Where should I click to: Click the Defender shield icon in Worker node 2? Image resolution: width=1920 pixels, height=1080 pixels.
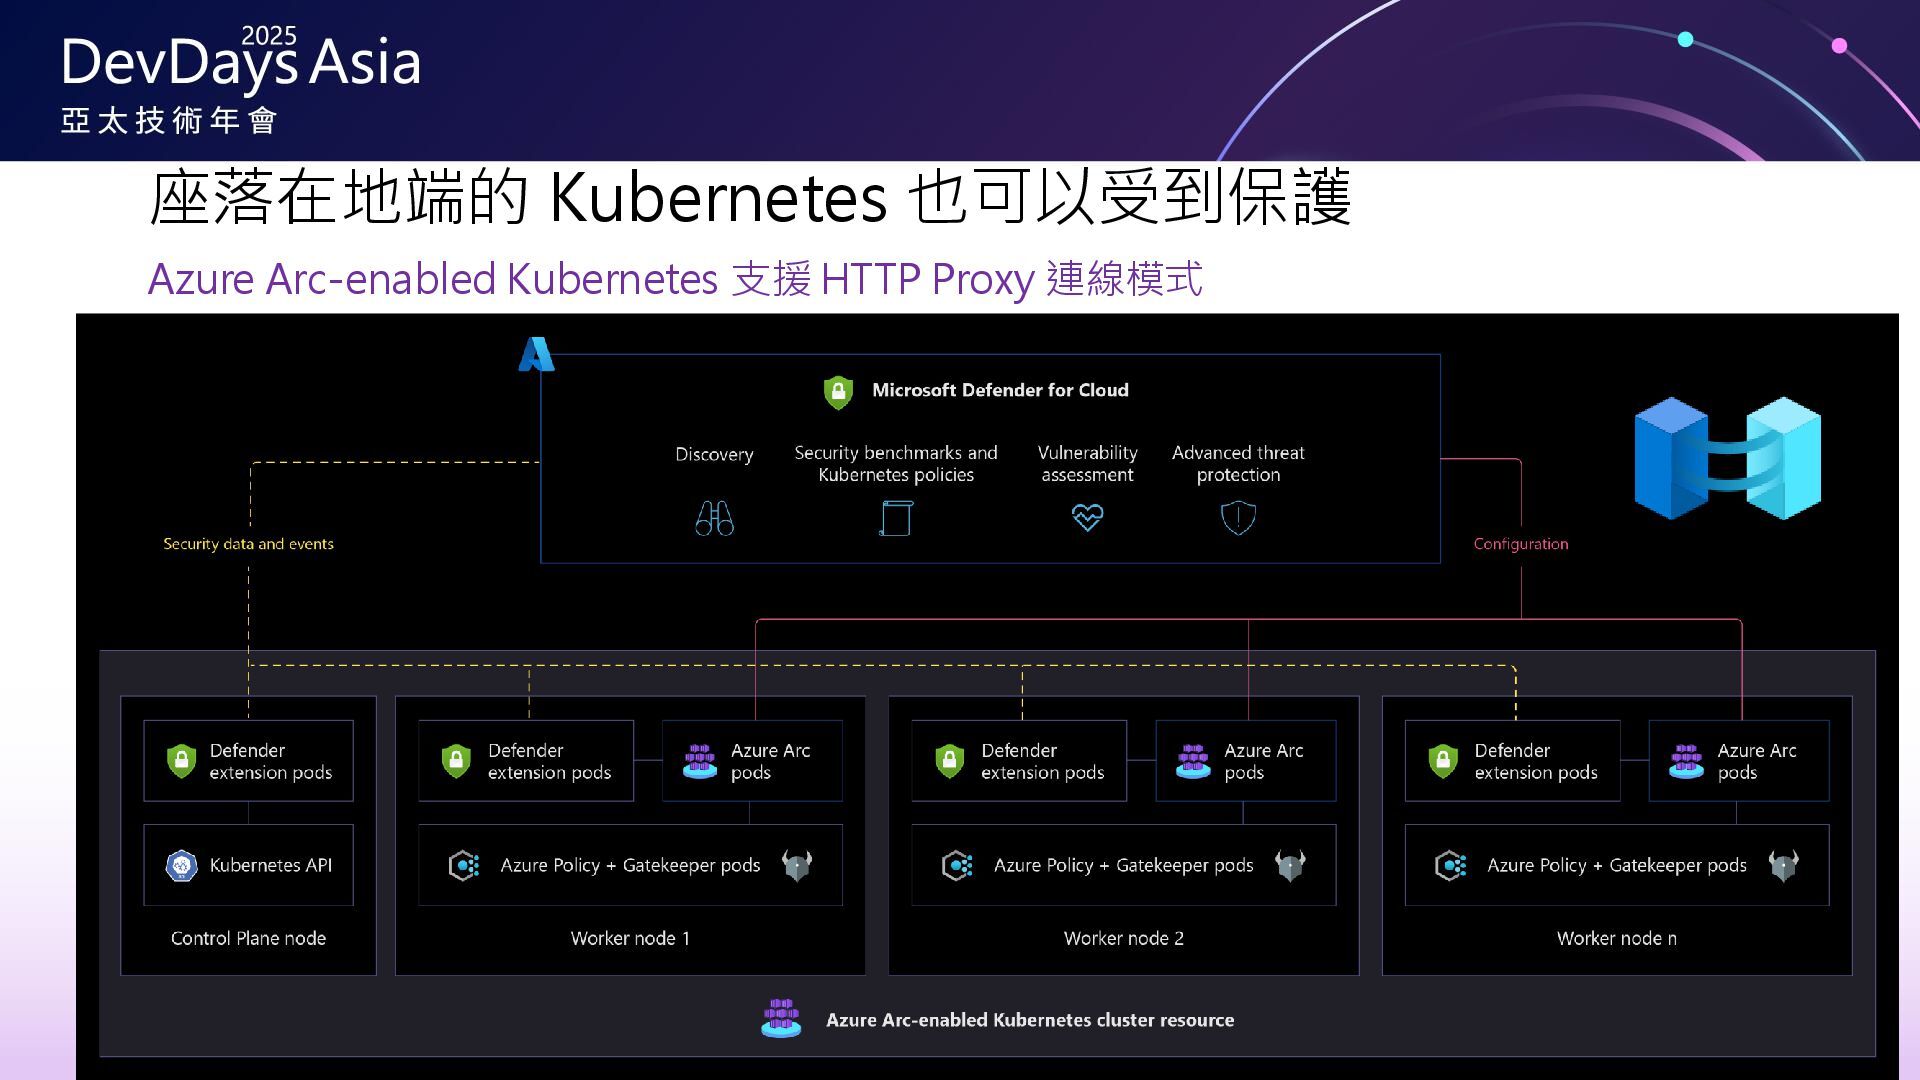(949, 761)
